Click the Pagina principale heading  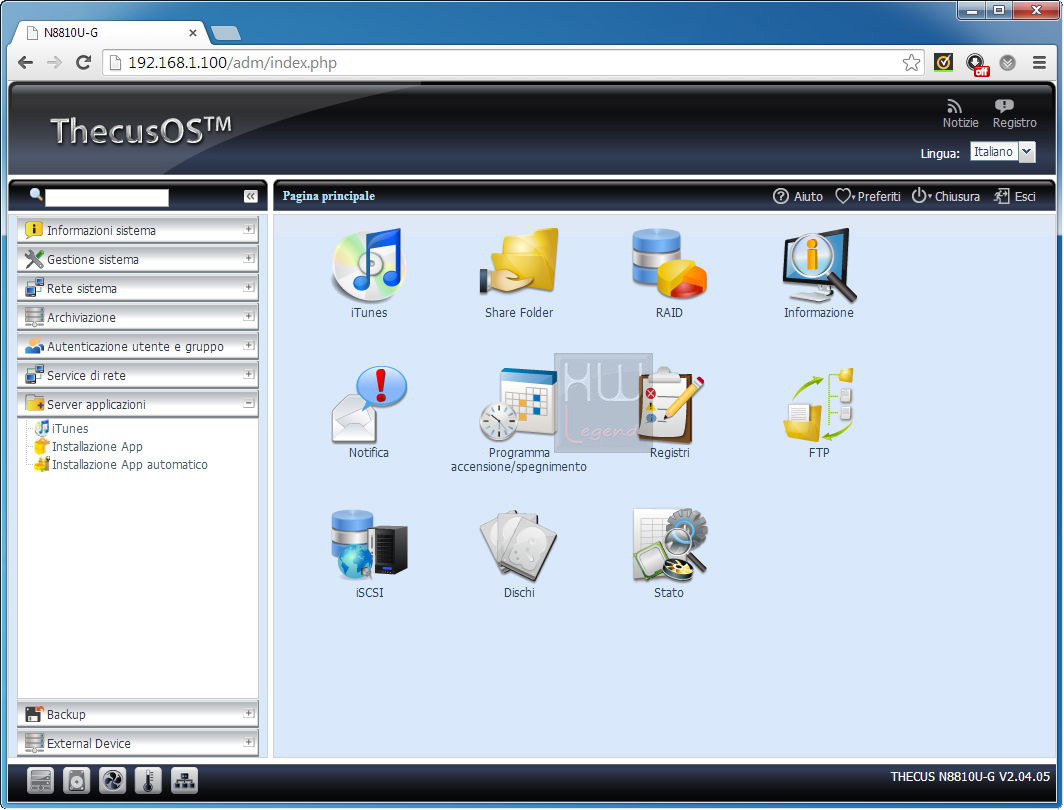(x=328, y=196)
